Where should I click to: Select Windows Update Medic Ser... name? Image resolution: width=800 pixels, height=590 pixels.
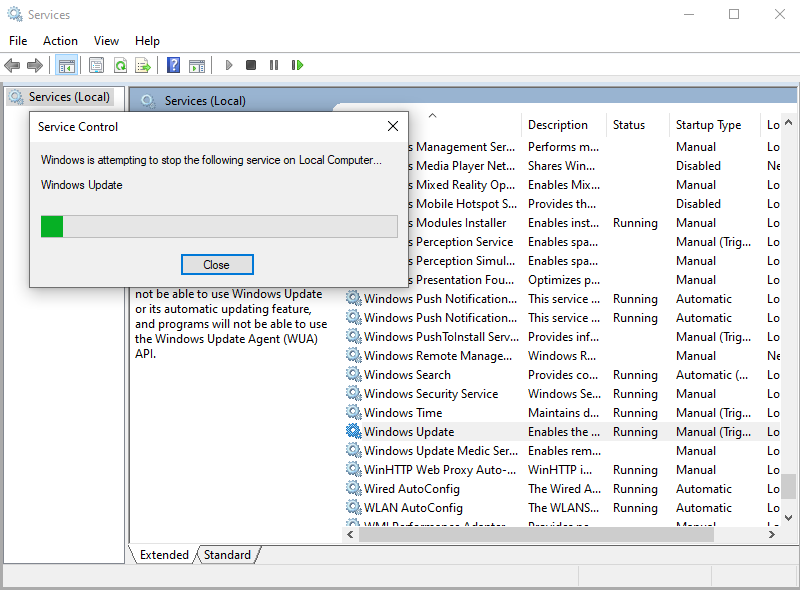441,450
